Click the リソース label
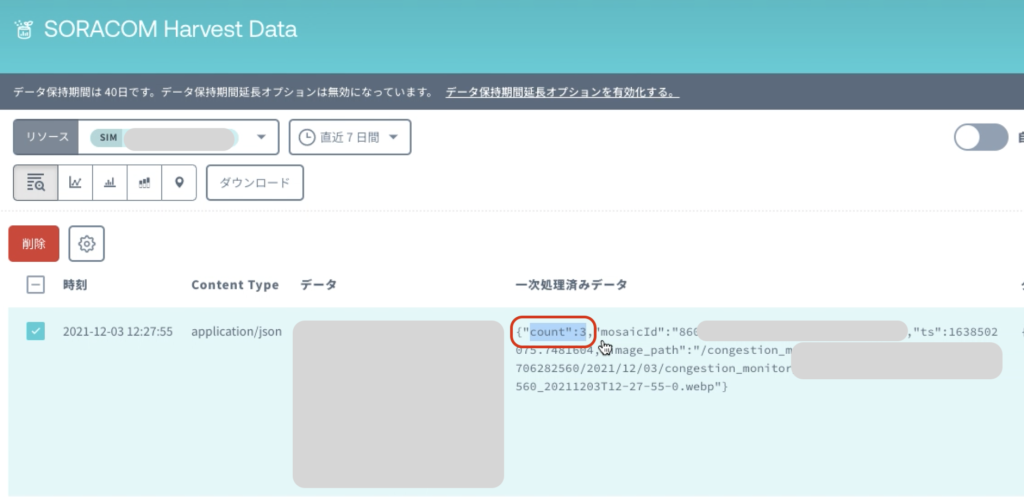 pyautogui.click(x=47, y=137)
